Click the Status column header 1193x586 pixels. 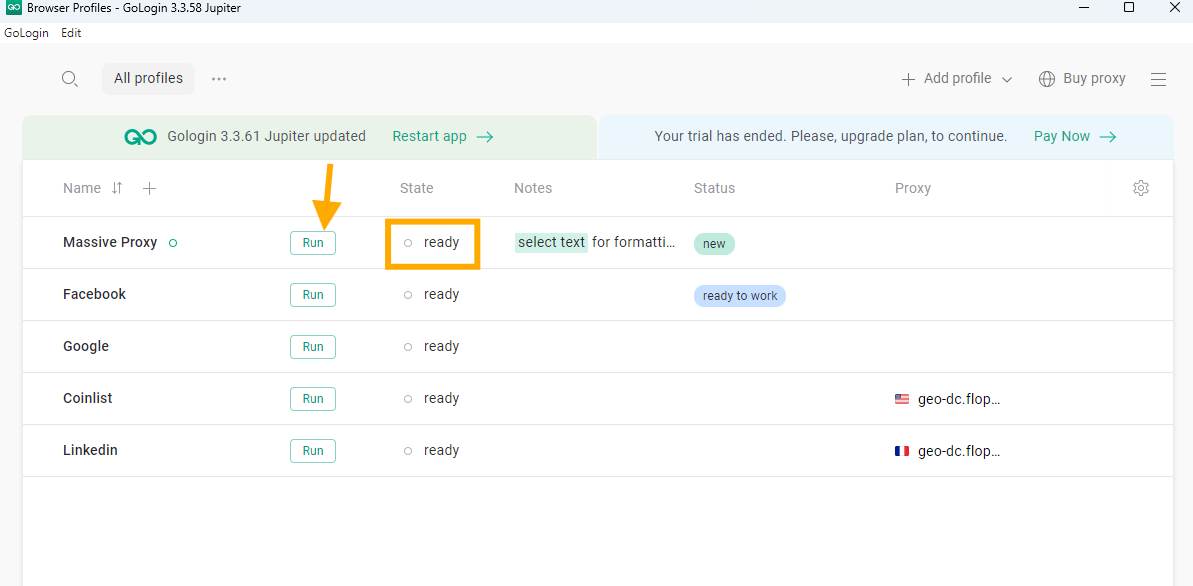714,188
